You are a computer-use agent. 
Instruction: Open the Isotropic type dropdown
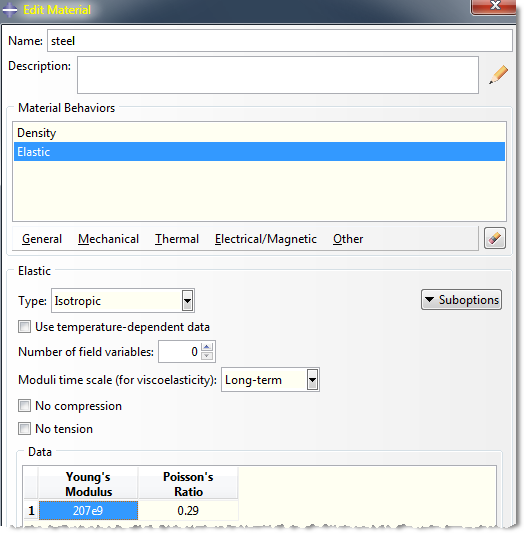pyautogui.click(x=123, y=300)
